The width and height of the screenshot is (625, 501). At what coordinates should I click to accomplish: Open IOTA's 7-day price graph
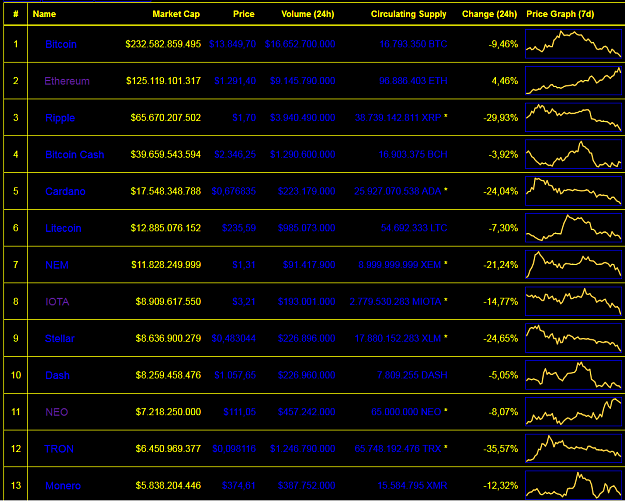pos(574,301)
